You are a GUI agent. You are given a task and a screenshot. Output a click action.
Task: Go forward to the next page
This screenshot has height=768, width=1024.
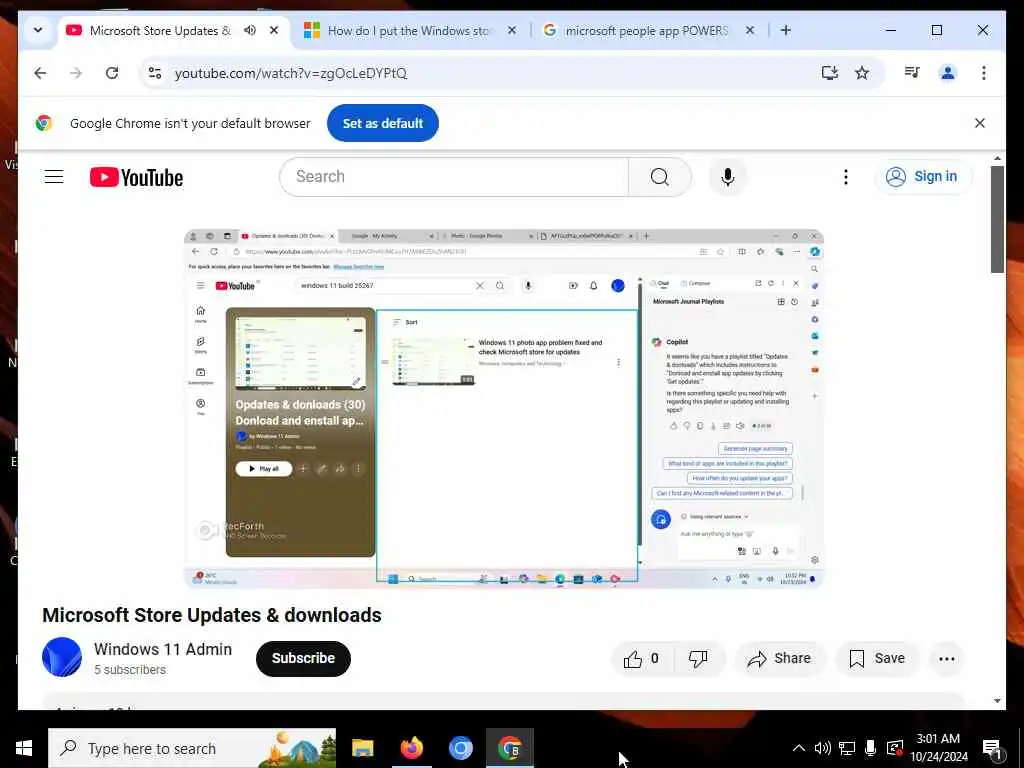pyautogui.click(x=76, y=73)
